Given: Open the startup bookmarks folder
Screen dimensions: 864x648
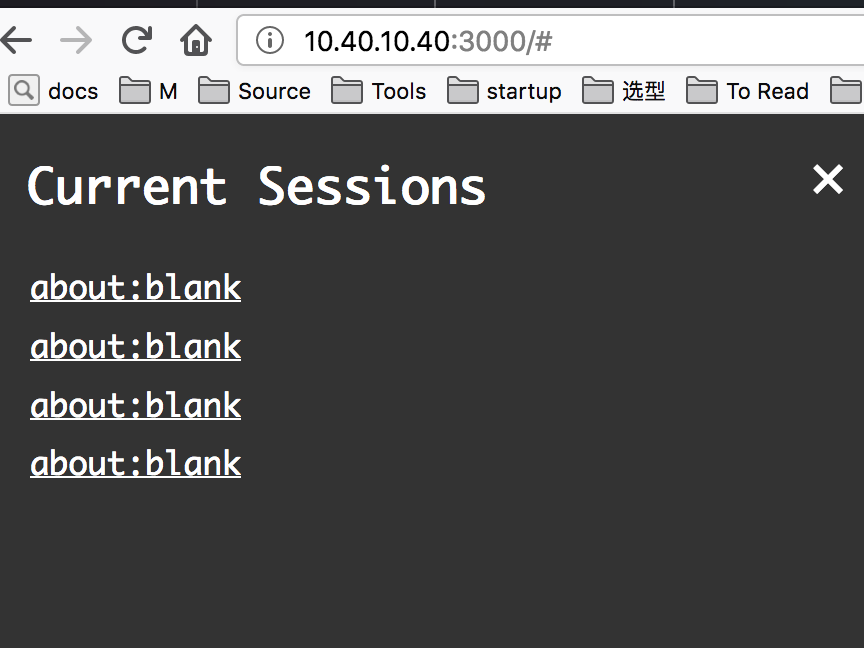Looking at the screenshot, I should 504,91.
